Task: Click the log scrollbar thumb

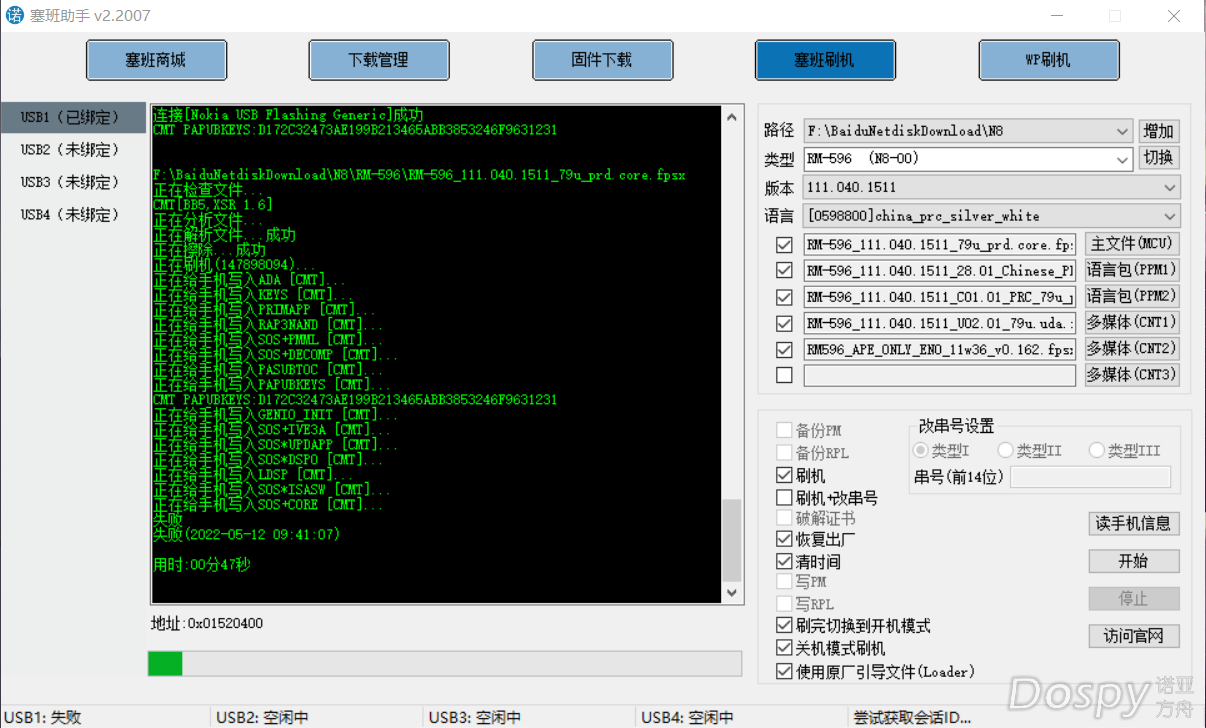Action: [x=733, y=540]
